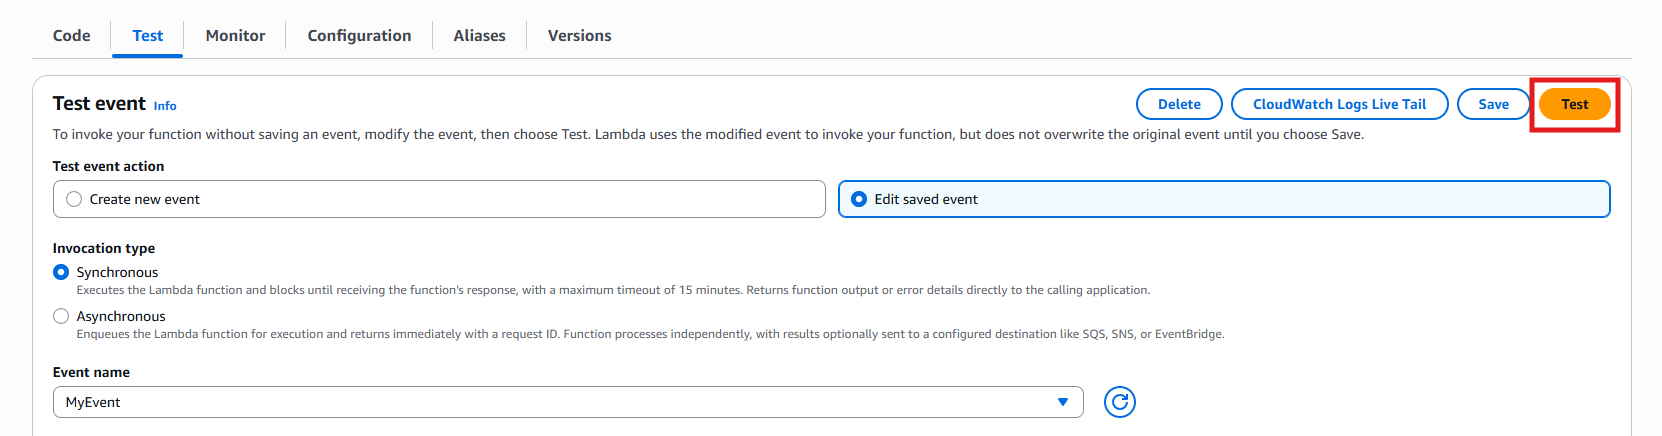Delete the saved test event
Image resolution: width=1662 pixels, height=436 pixels.
(x=1179, y=104)
